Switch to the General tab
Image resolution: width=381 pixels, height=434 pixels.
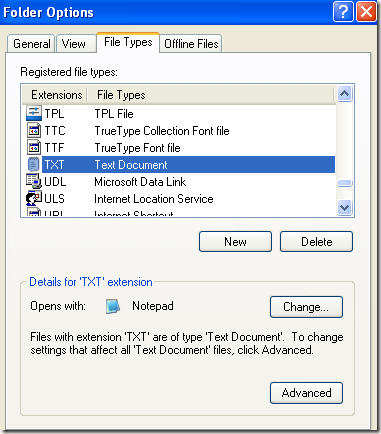31,44
